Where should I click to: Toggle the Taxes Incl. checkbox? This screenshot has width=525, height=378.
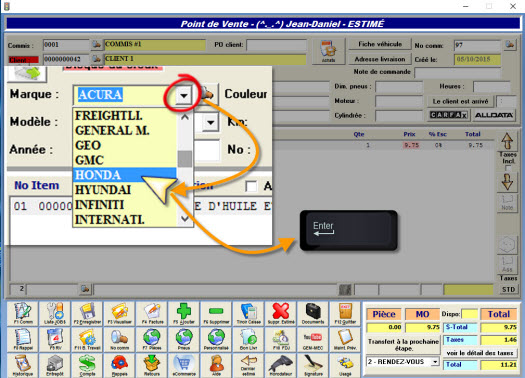508,168
